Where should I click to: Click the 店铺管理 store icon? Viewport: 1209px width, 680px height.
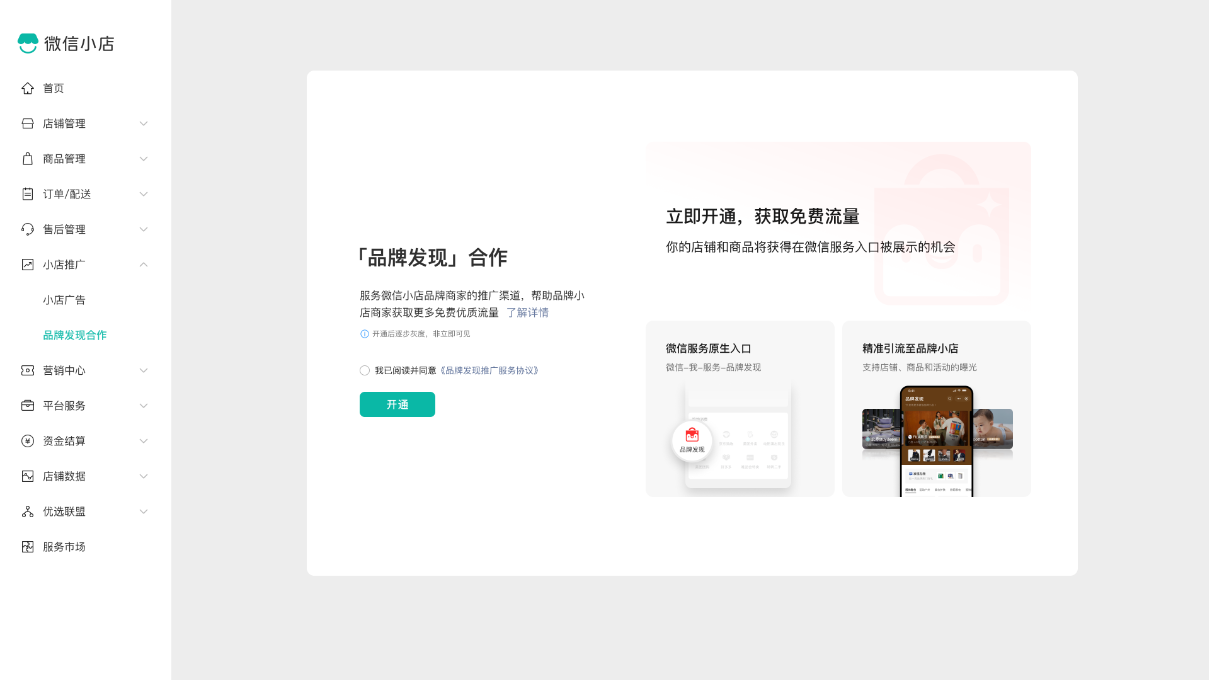pyautogui.click(x=28, y=124)
